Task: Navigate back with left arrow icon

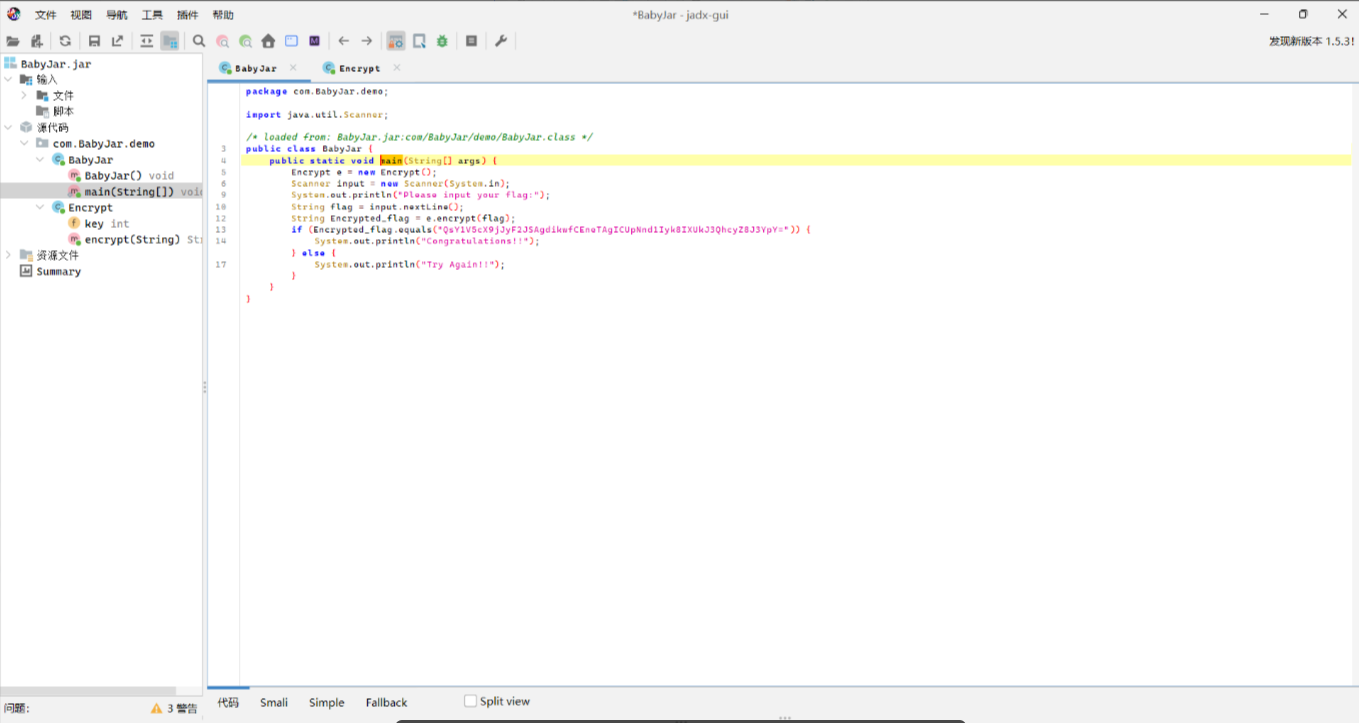Action: (344, 41)
